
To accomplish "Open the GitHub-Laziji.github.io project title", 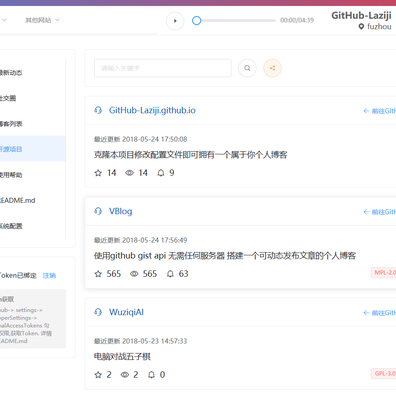I will point(152,110).
